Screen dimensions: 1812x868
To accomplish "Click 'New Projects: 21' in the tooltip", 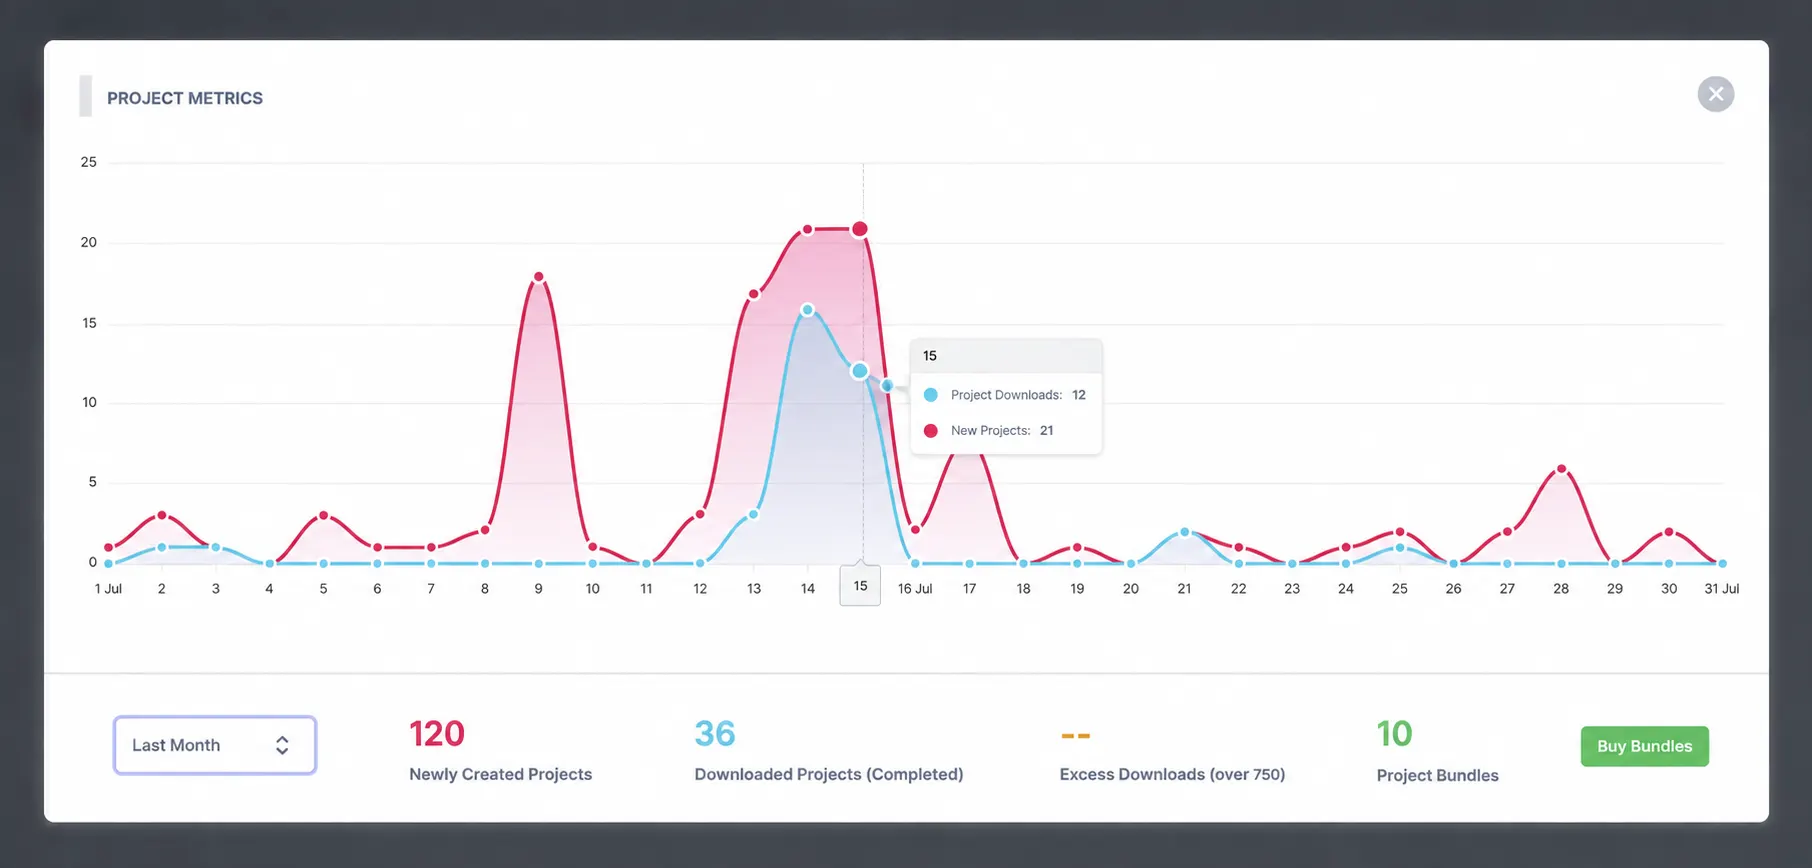I will (x=1002, y=431).
